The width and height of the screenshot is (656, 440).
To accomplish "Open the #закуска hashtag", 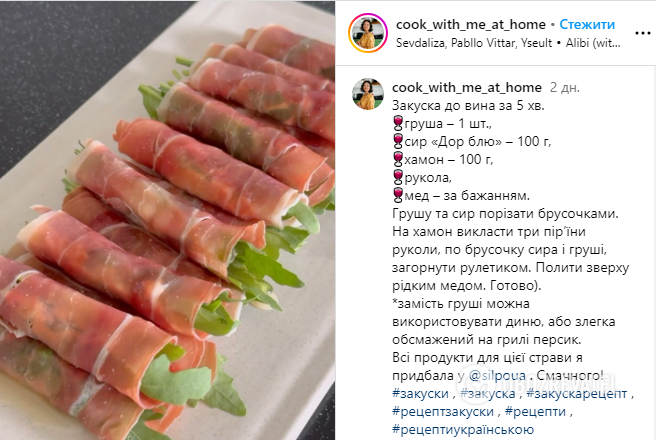I will pyautogui.click(x=487, y=394).
